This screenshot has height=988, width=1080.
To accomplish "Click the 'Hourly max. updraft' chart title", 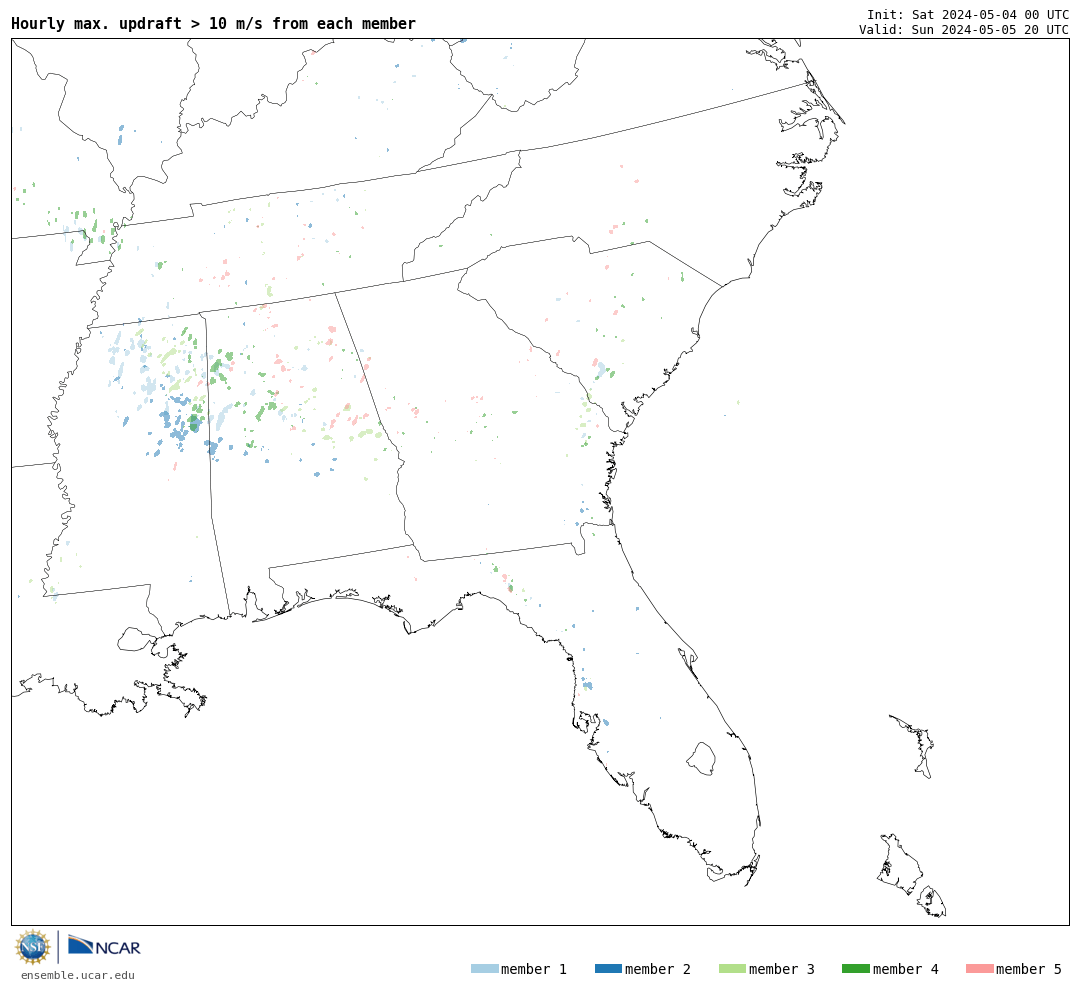I will point(214,23).
